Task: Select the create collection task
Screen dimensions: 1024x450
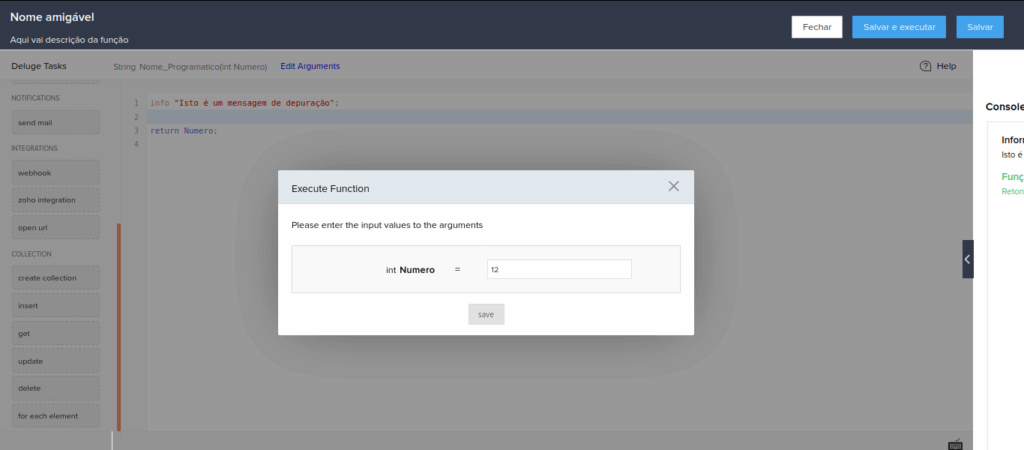Action: pyautogui.click(x=56, y=278)
